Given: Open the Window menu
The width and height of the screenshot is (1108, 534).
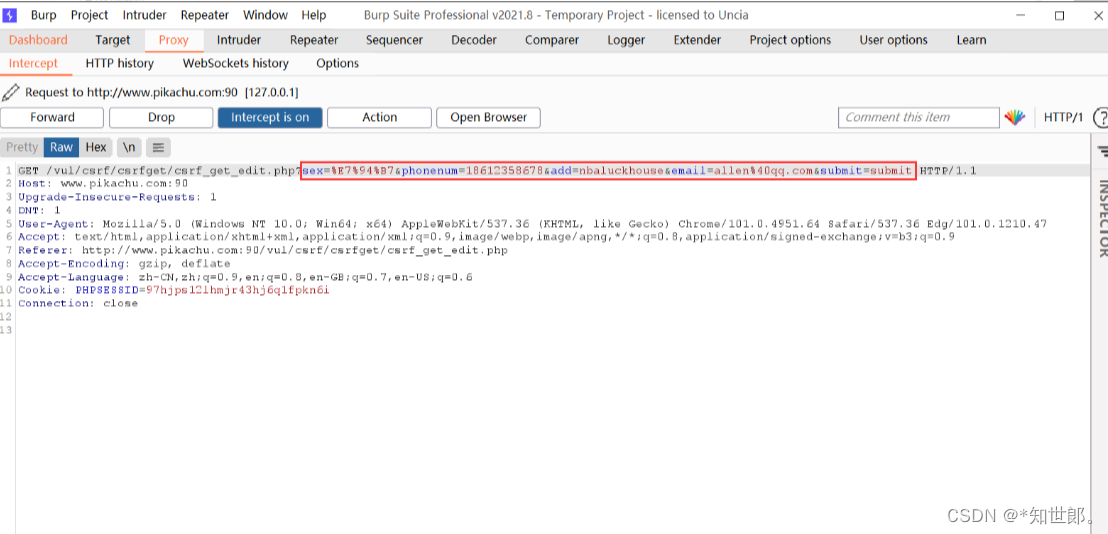Looking at the screenshot, I should point(266,15).
